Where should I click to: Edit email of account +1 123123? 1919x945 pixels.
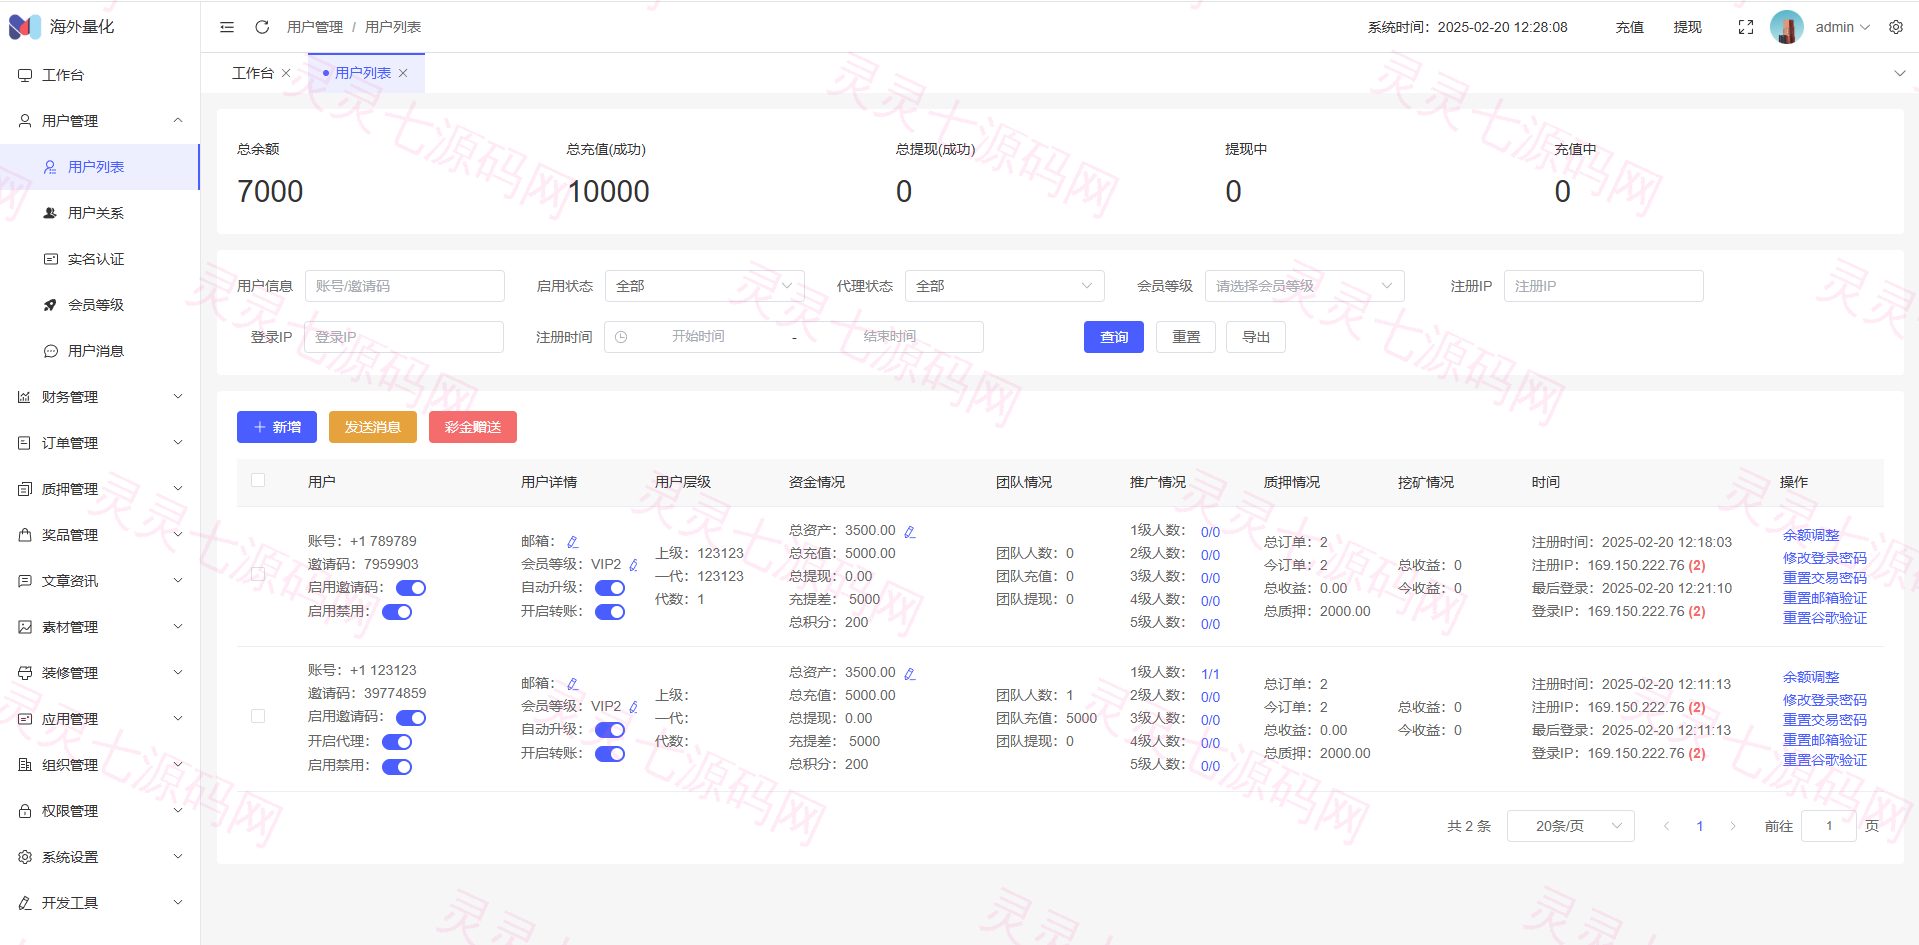[x=573, y=684]
